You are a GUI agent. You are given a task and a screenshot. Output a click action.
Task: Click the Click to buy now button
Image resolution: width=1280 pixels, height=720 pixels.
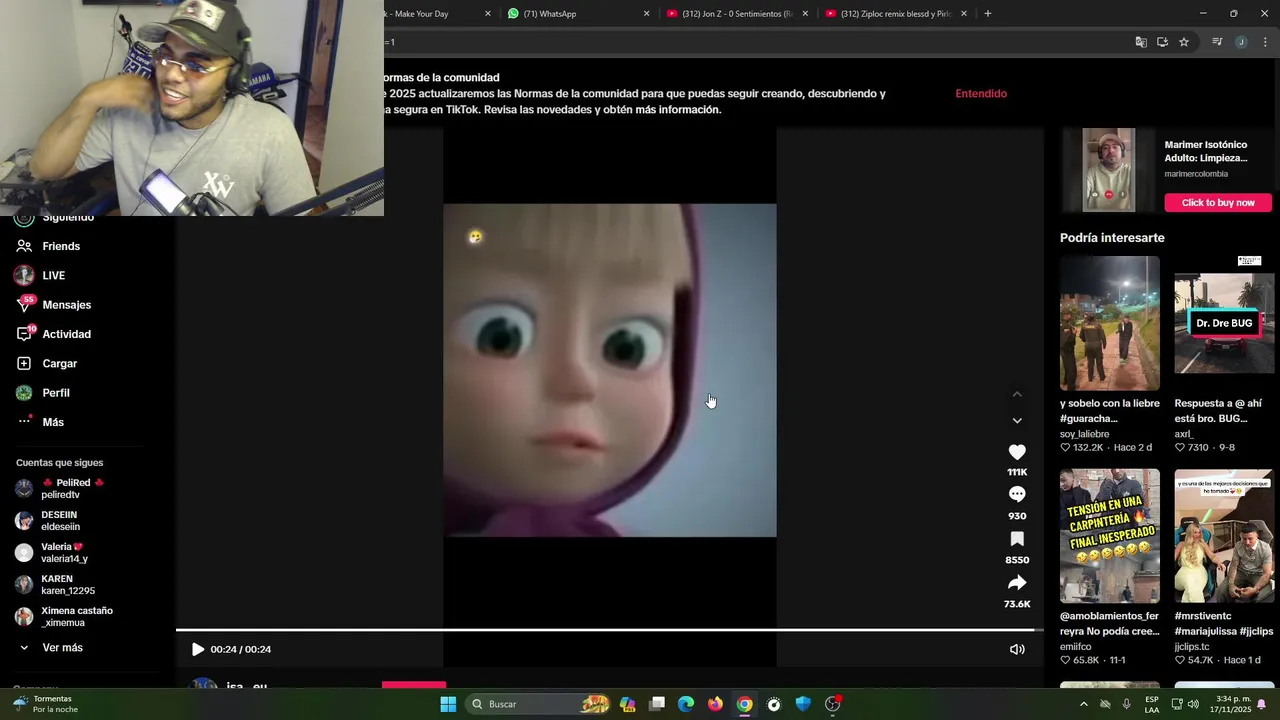point(1218,202)
